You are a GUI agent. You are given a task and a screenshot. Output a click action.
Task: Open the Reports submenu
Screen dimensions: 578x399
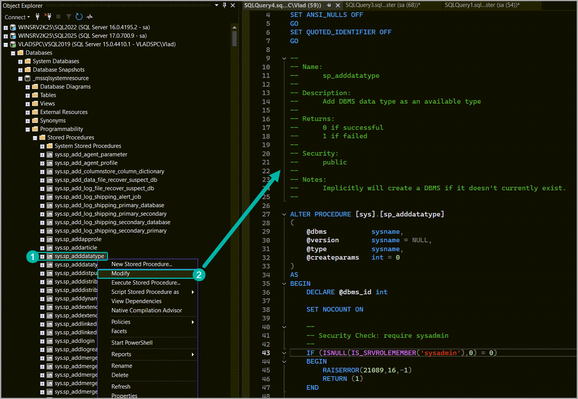click(147, 354)
